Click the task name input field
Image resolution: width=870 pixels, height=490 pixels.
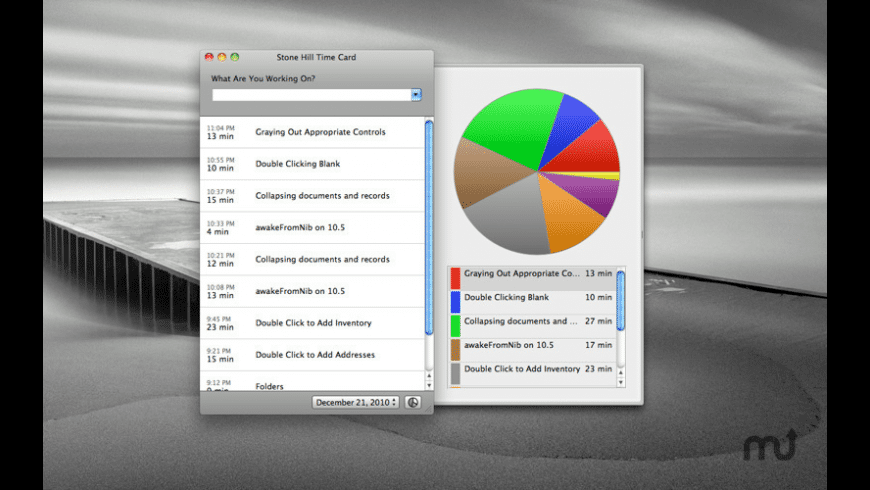[312, 95]
